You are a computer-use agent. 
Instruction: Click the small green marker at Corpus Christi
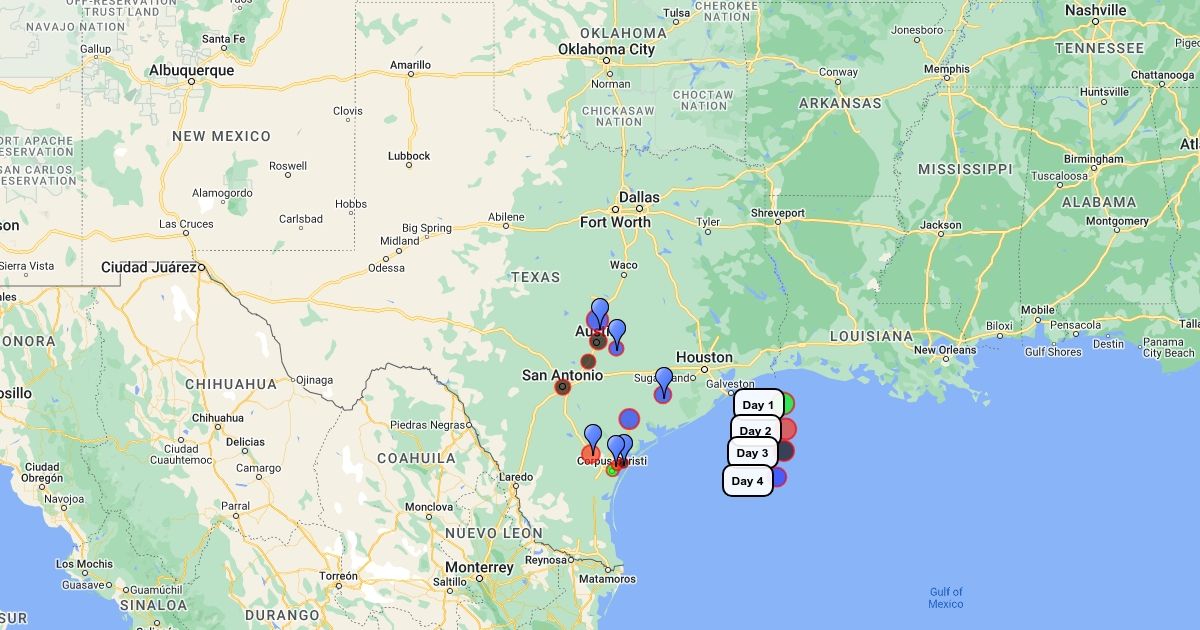[x=612, y=470]
